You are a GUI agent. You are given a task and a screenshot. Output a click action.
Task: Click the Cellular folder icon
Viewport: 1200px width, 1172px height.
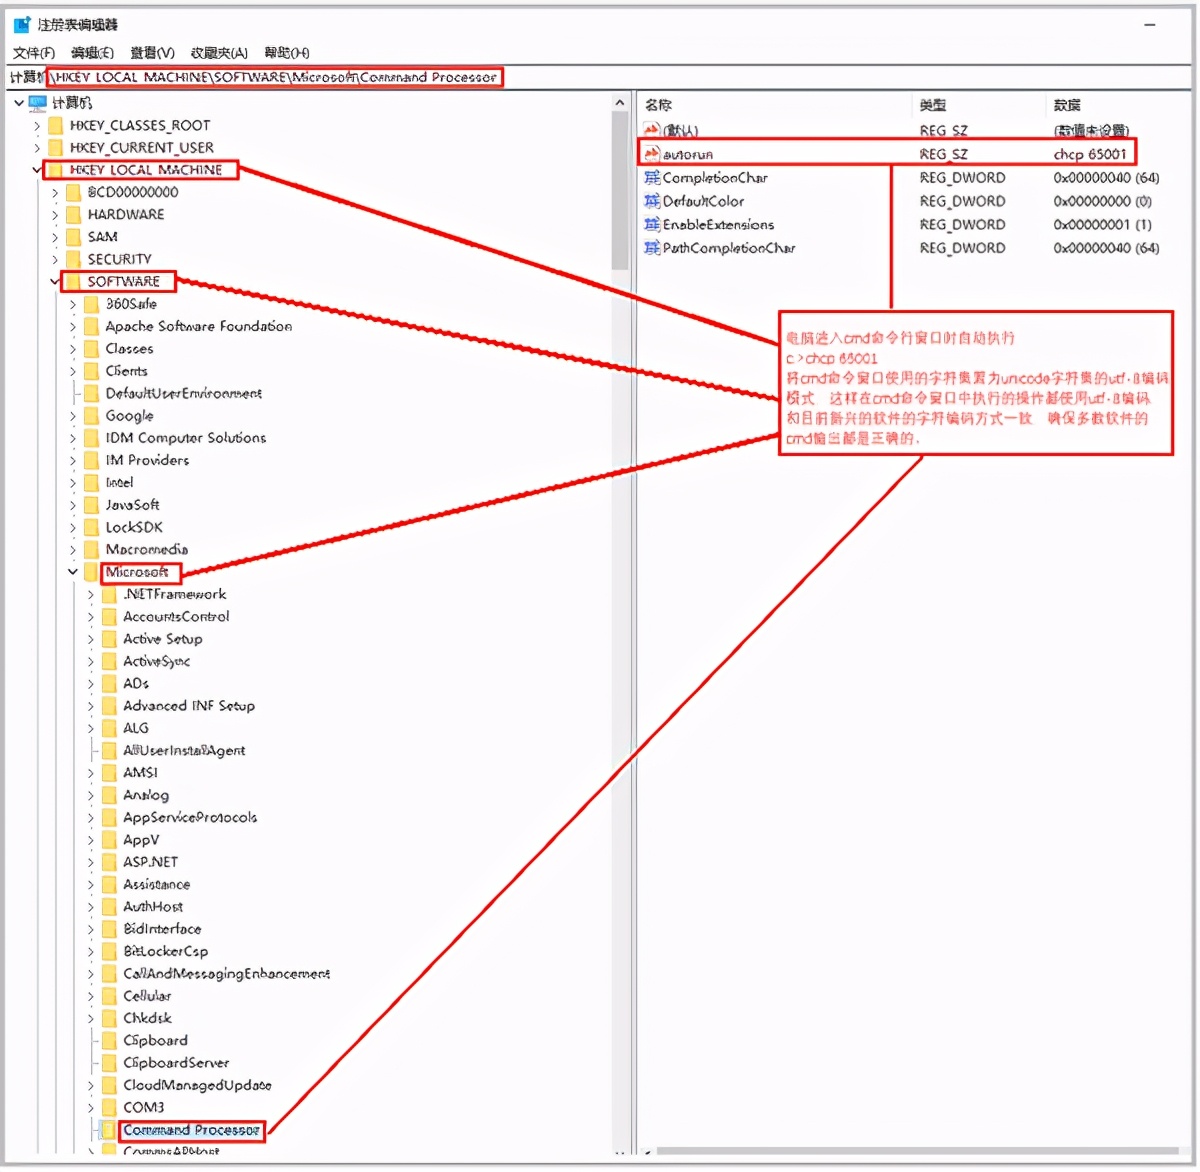(x=109, y=996)
